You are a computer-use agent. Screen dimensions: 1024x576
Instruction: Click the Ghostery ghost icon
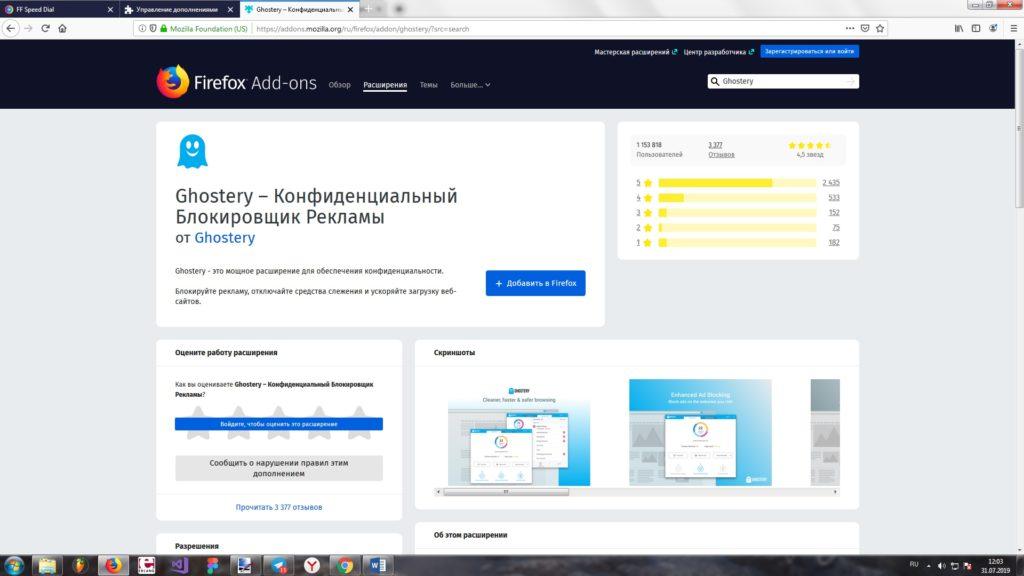point(192,152)
